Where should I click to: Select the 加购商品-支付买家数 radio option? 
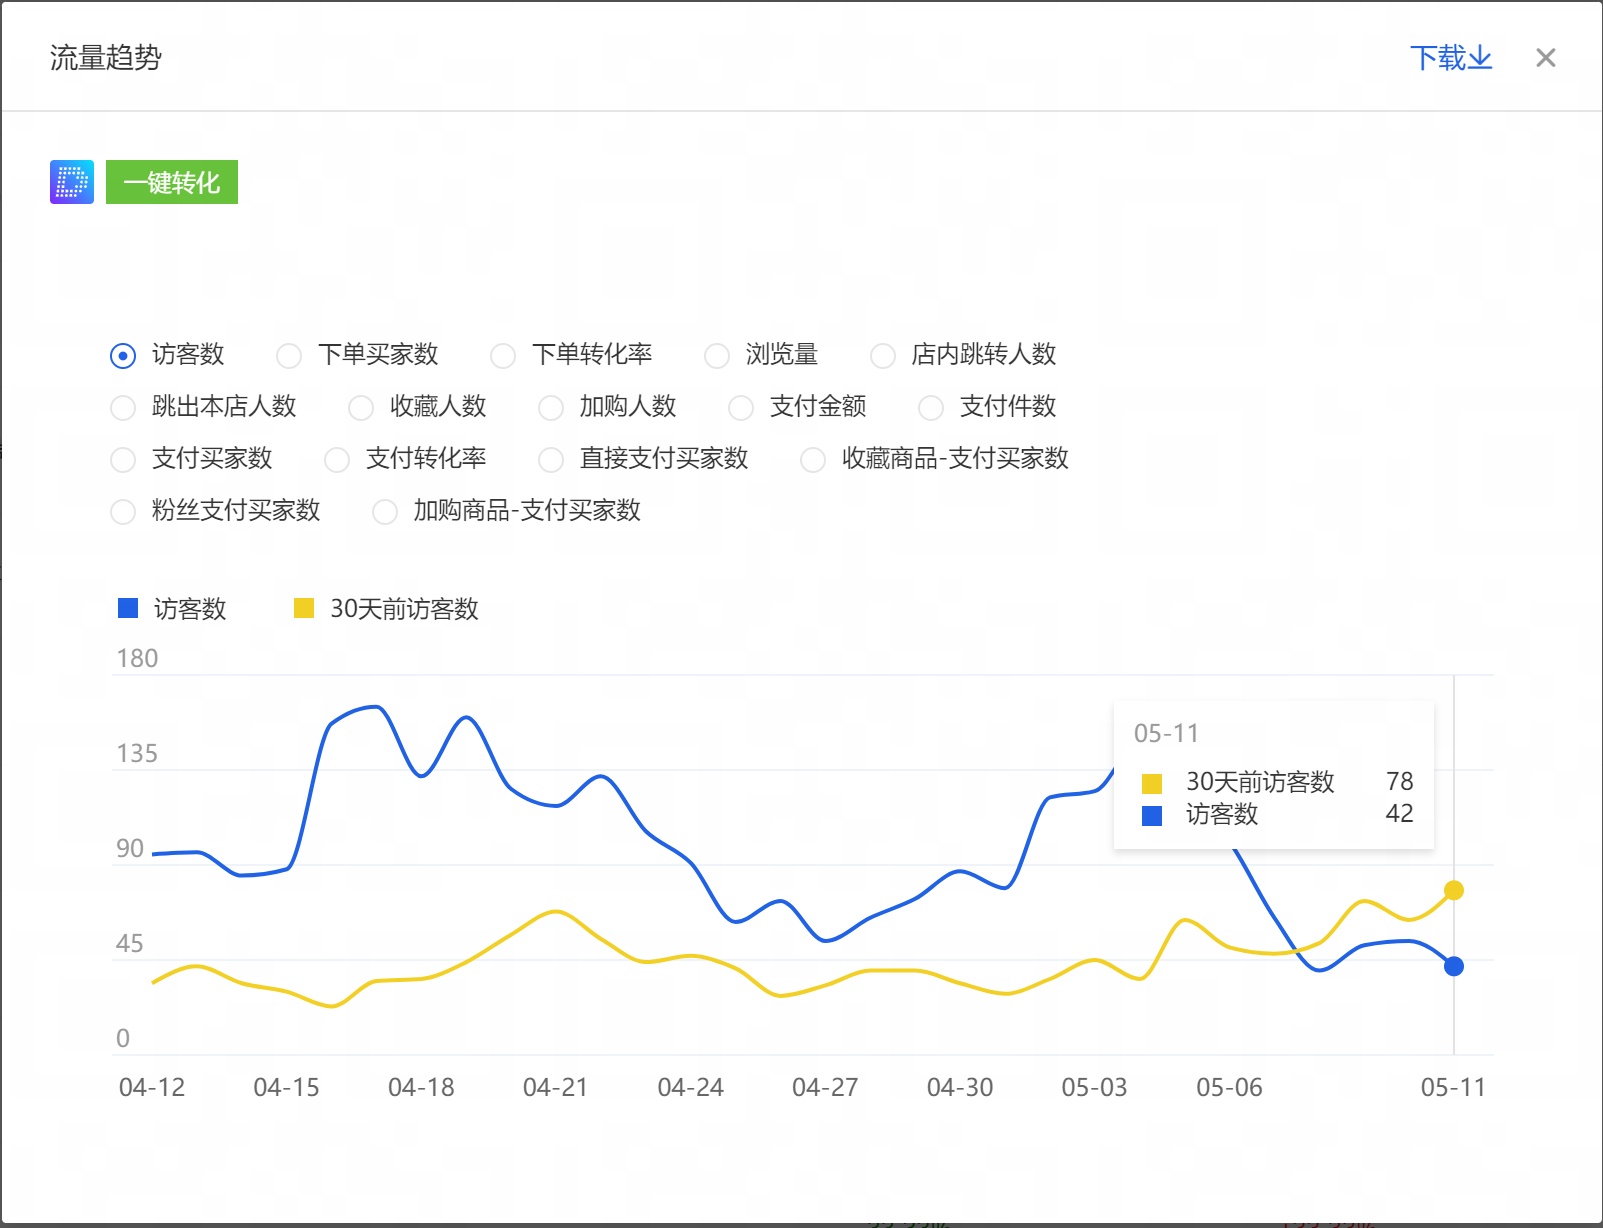[385, 511]
